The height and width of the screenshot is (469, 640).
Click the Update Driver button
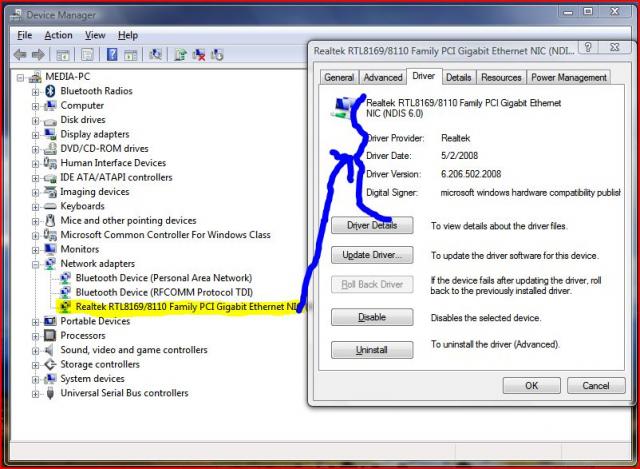[x=372, y=255]
